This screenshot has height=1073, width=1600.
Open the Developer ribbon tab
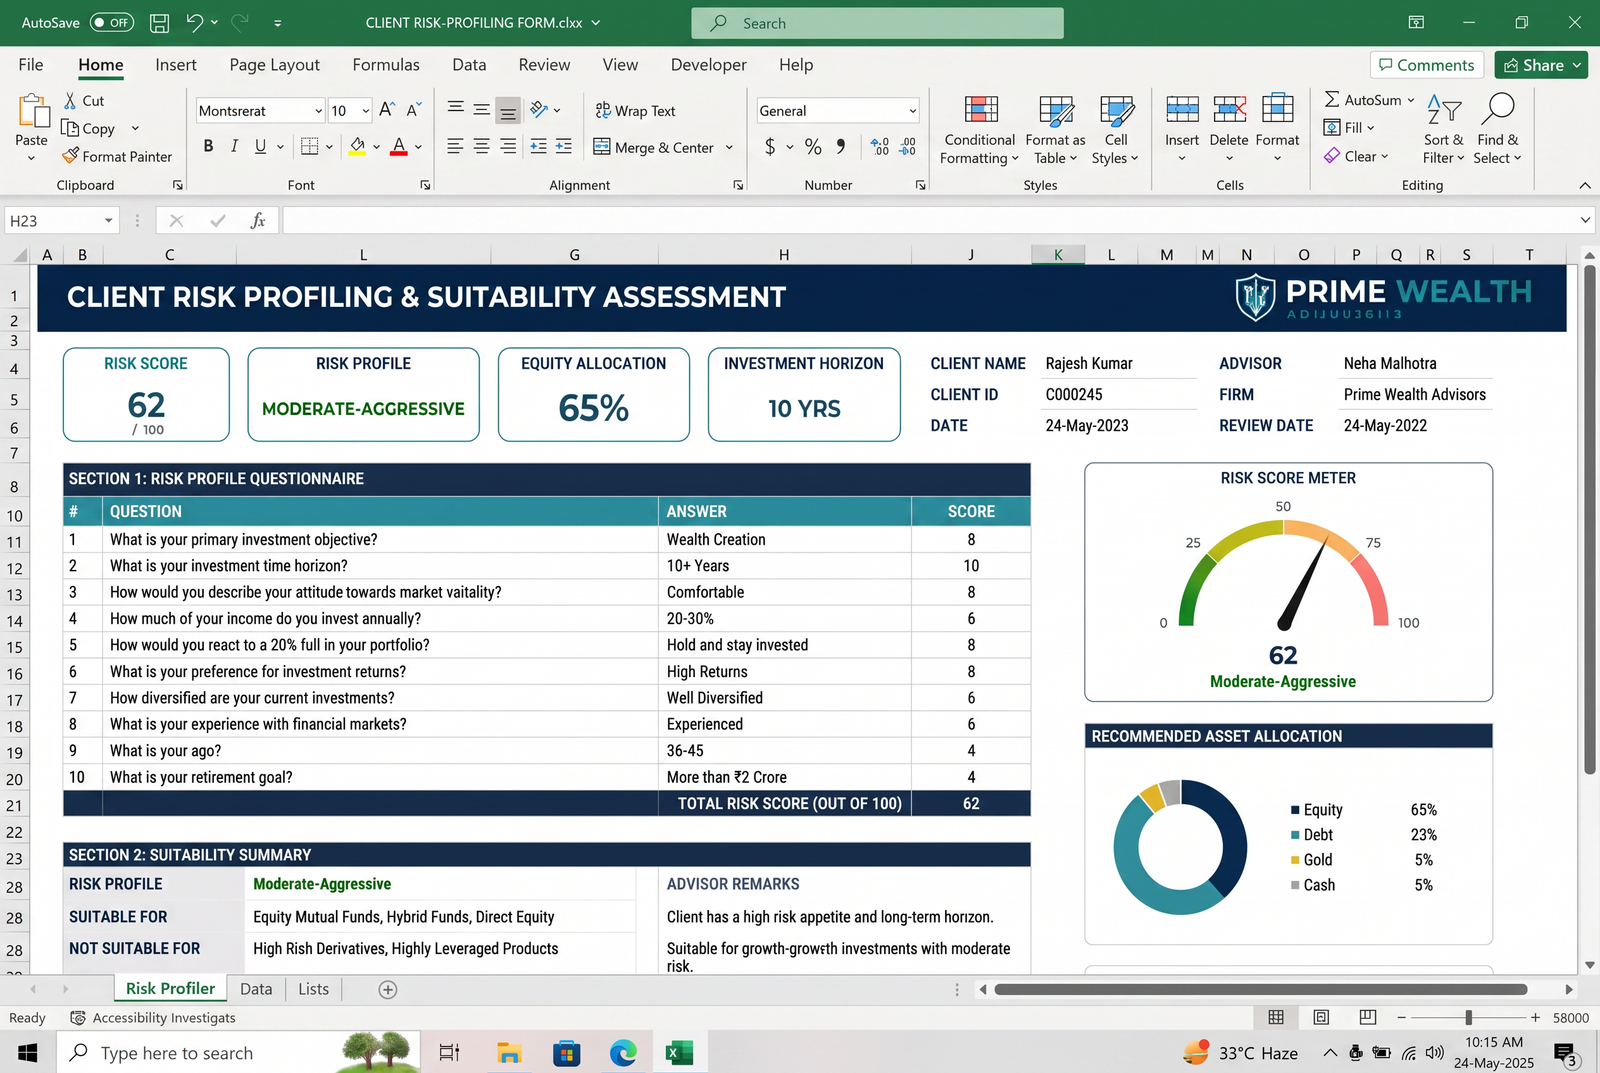tap(709, 65)
